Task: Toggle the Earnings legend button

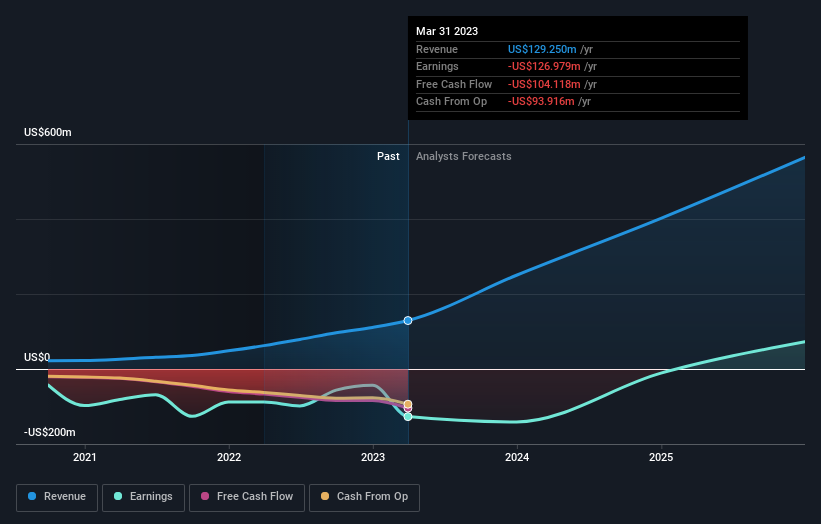Action: pos(143,497)
